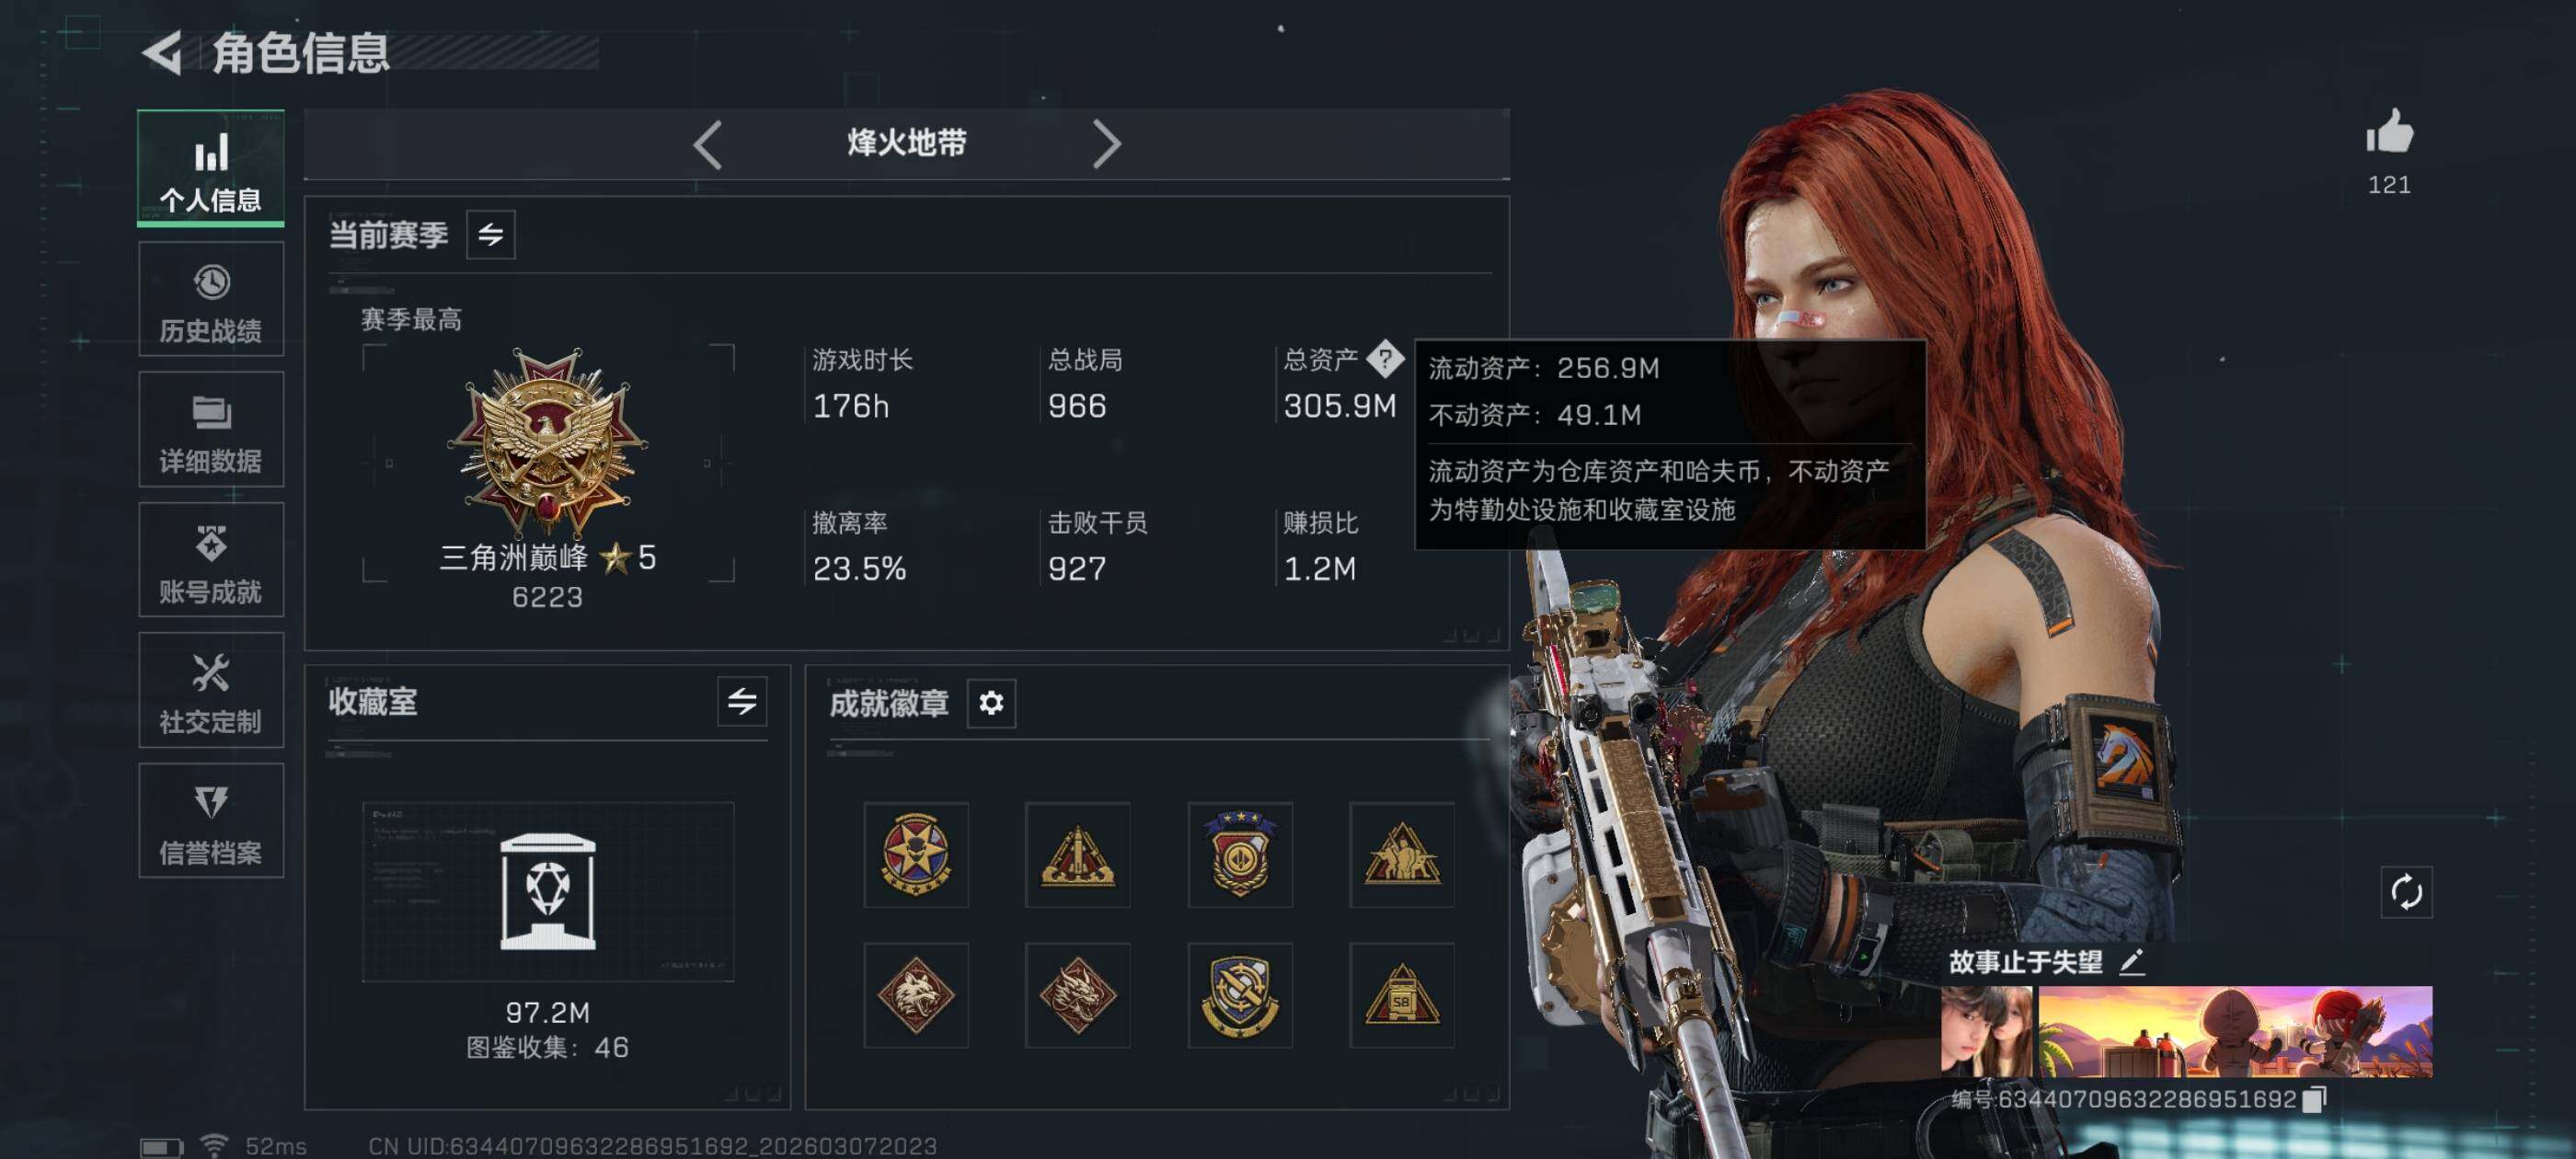
Task: Edit the signature 故事止于失望 with the pencil
Action: pos(2132,961)
